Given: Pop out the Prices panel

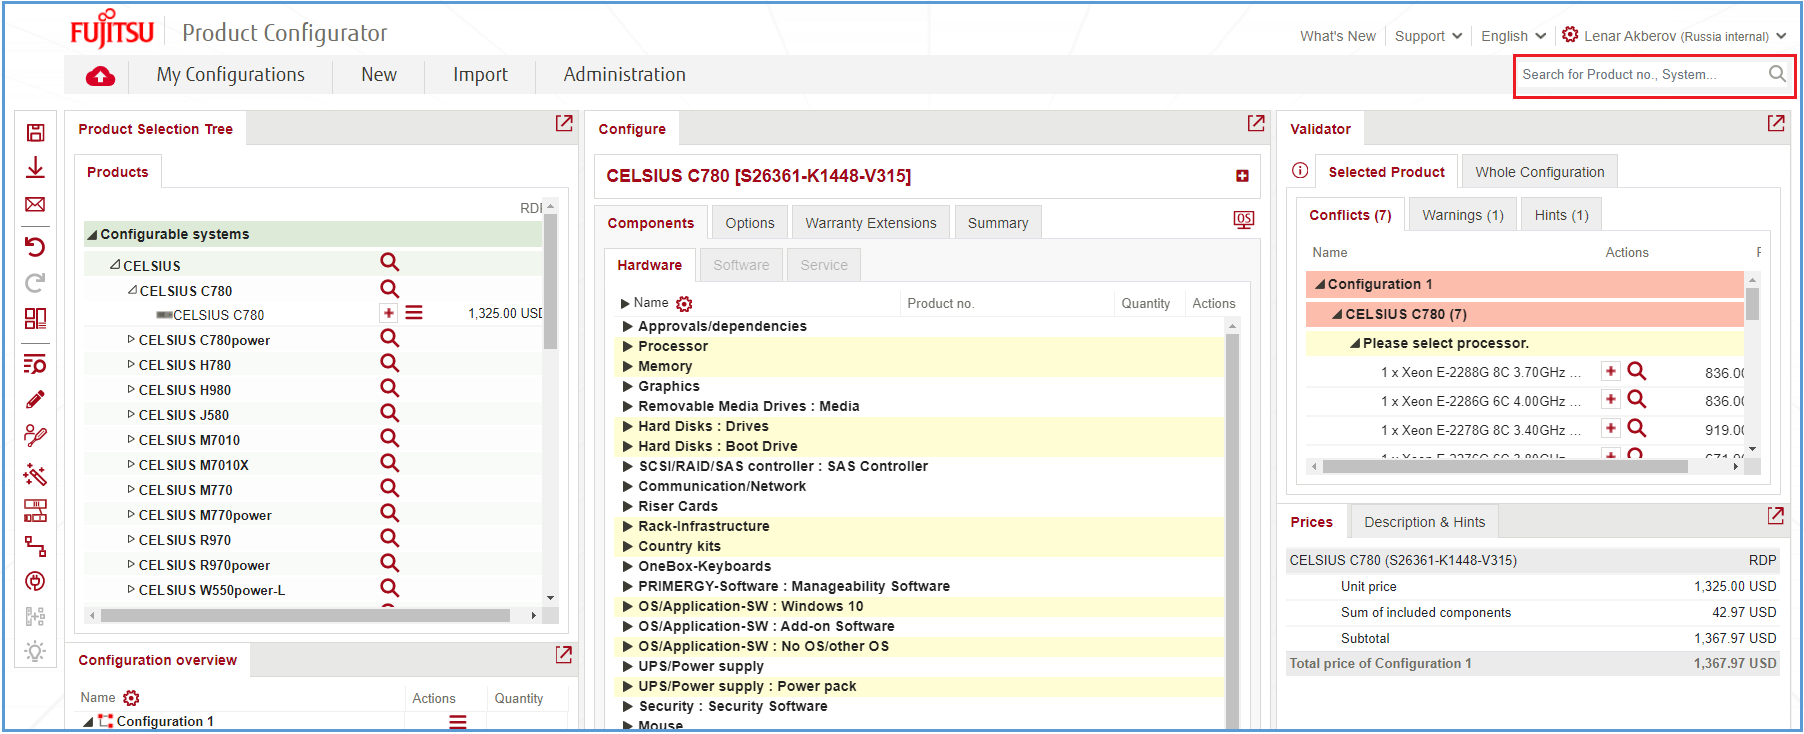Looking at the screenshot, I should tap(1776, 516).
